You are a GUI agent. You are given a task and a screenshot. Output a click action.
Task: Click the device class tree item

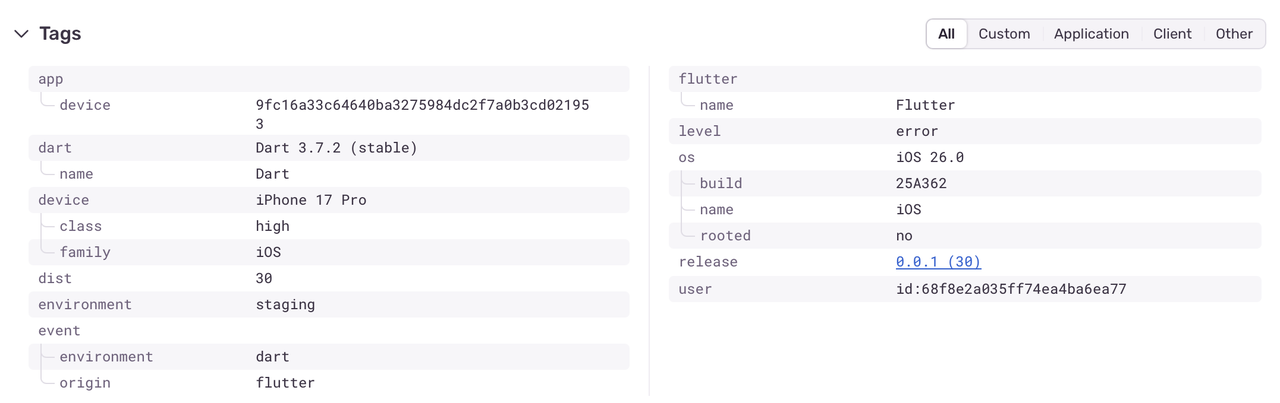coord(80,226)
